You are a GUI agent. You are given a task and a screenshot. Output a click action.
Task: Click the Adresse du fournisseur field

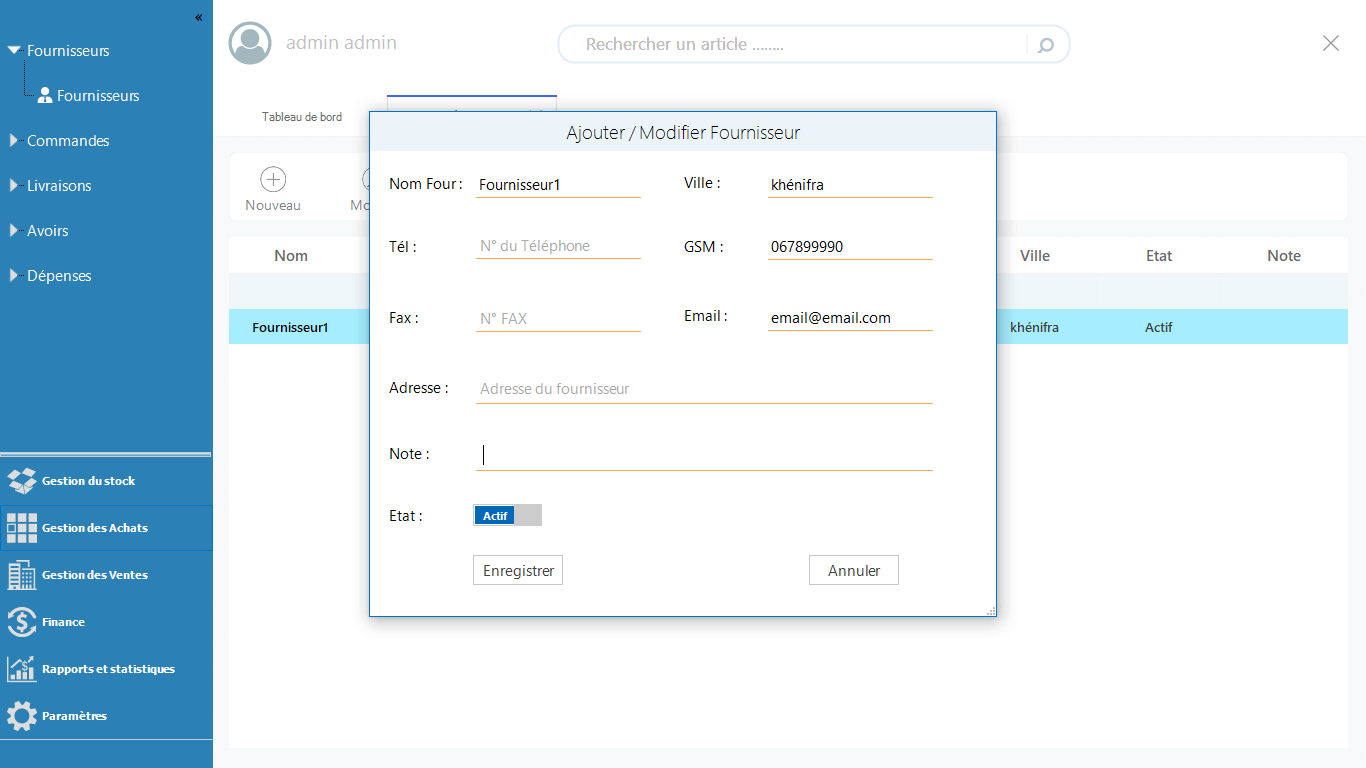[704, 389]
